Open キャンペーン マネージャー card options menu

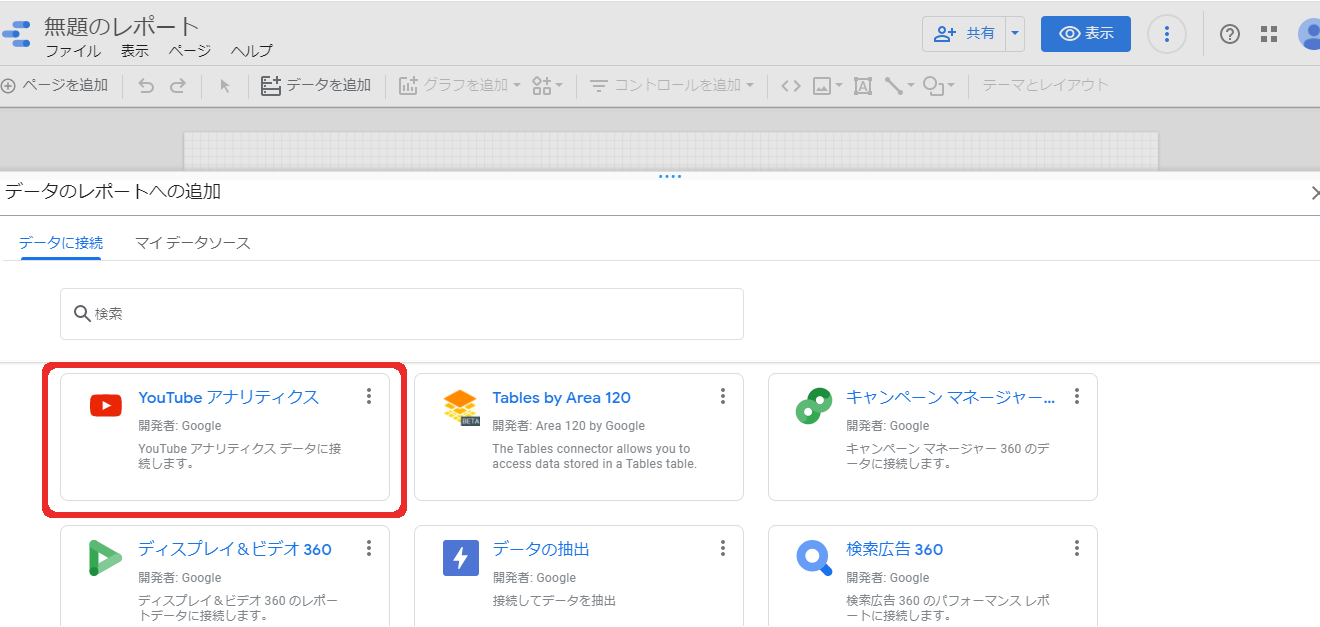tap(1077, 397)
